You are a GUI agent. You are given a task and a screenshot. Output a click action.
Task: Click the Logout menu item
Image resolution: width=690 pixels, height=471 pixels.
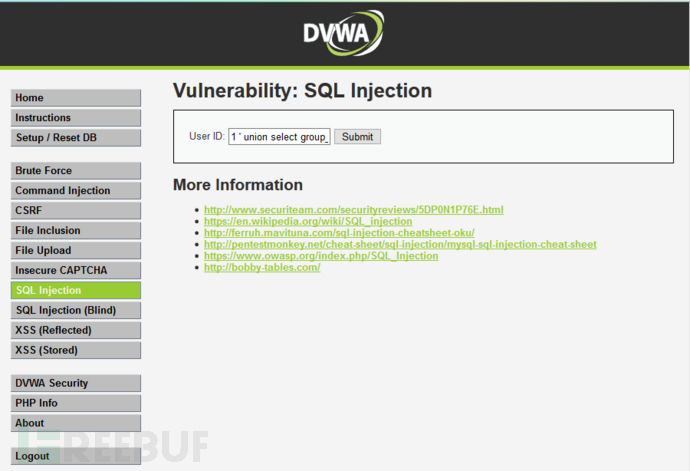point(76,456)
